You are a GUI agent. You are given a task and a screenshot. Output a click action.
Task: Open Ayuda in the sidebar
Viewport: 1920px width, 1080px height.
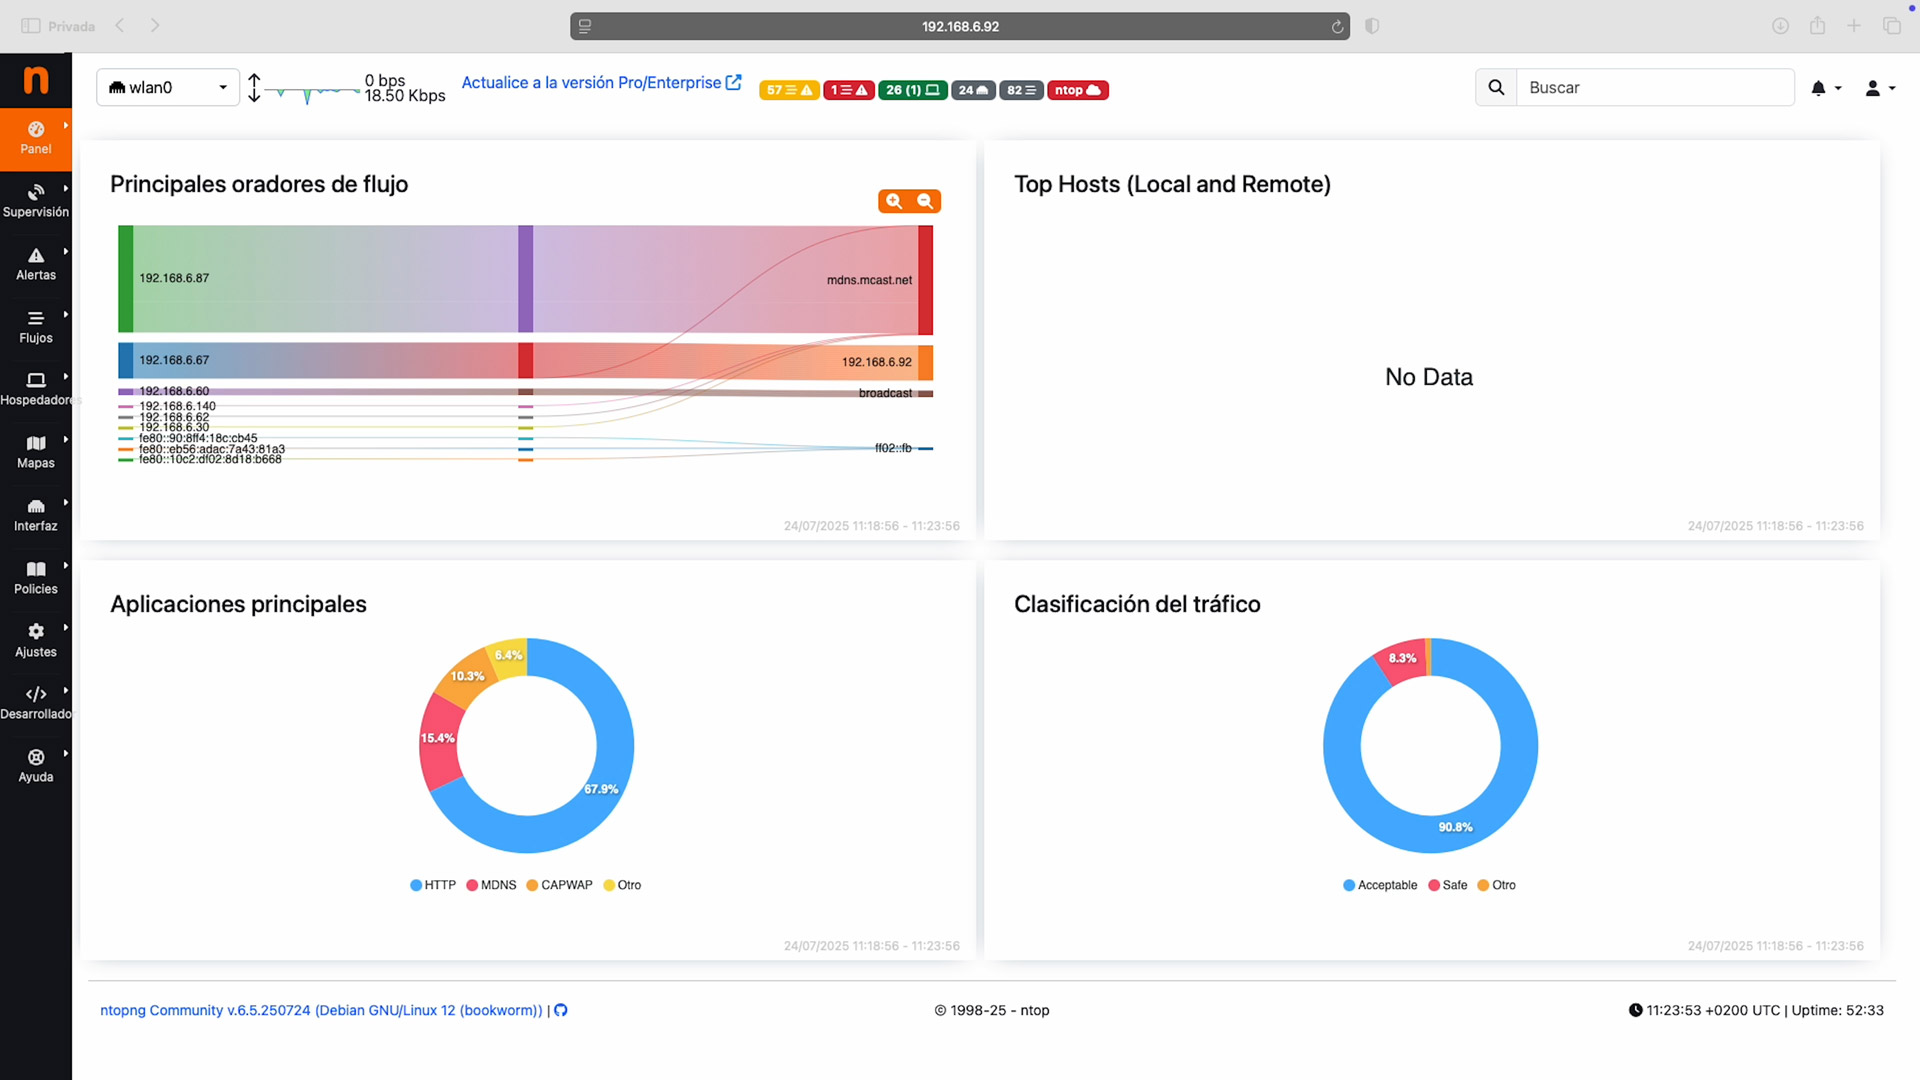point(36,766)
